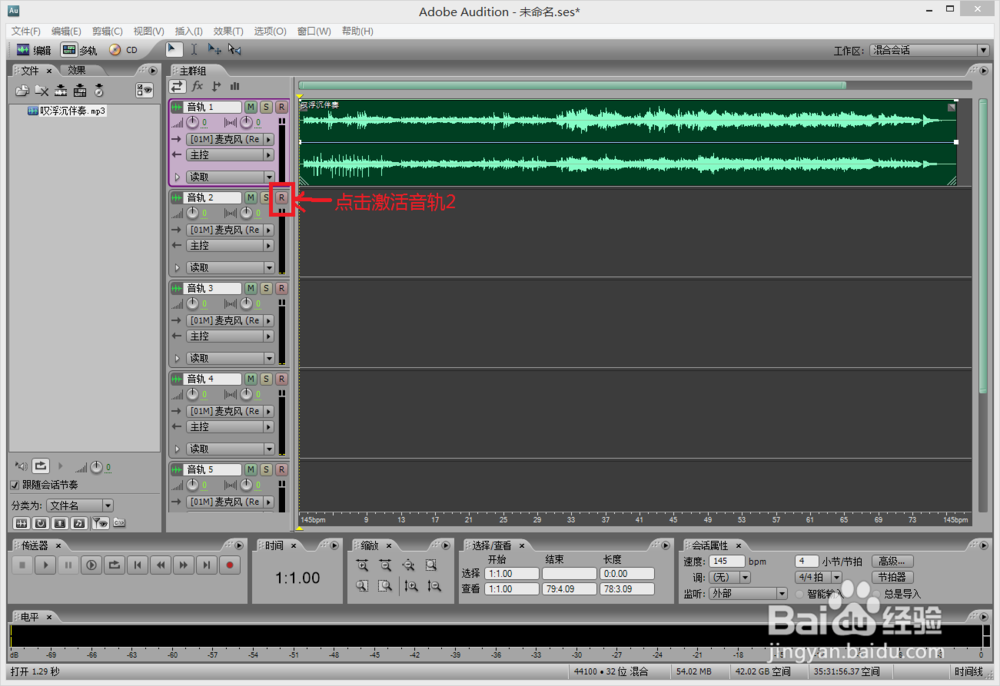Viewport: 1000px width, 686px height.
Task: Click the red Record button in transport
Action: (x=230, y=565)
